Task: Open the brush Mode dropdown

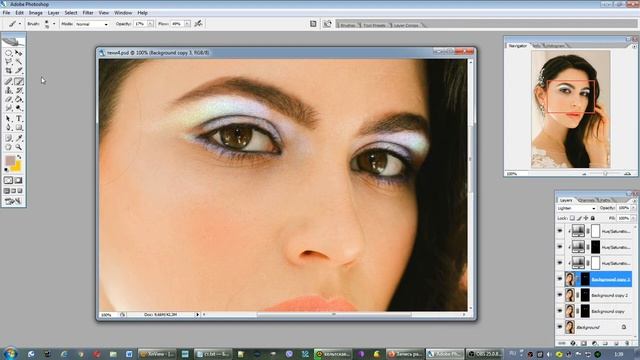Action: point(91,24)
